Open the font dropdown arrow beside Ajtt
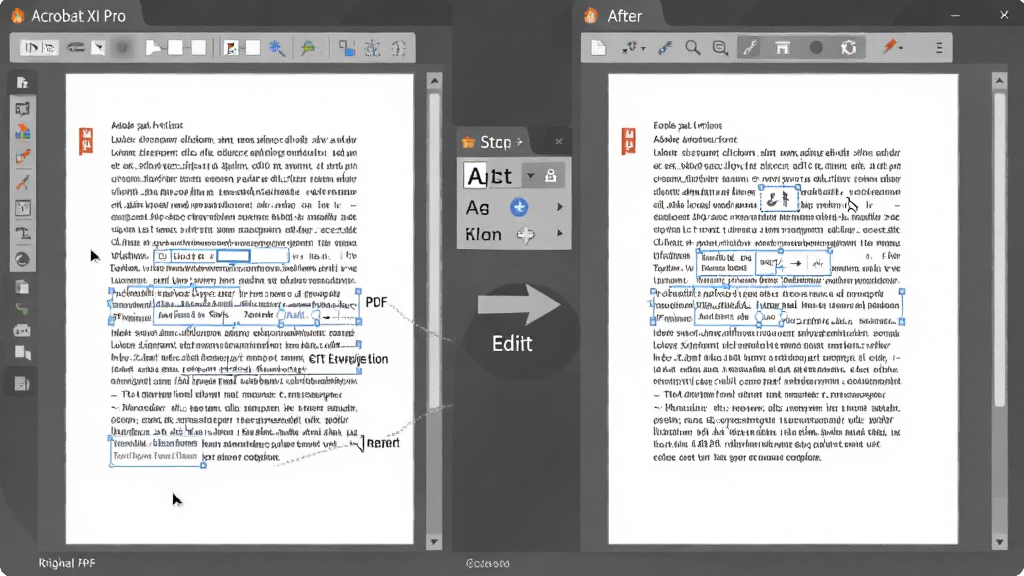1024x576 pixels. [x=530, y=176]
